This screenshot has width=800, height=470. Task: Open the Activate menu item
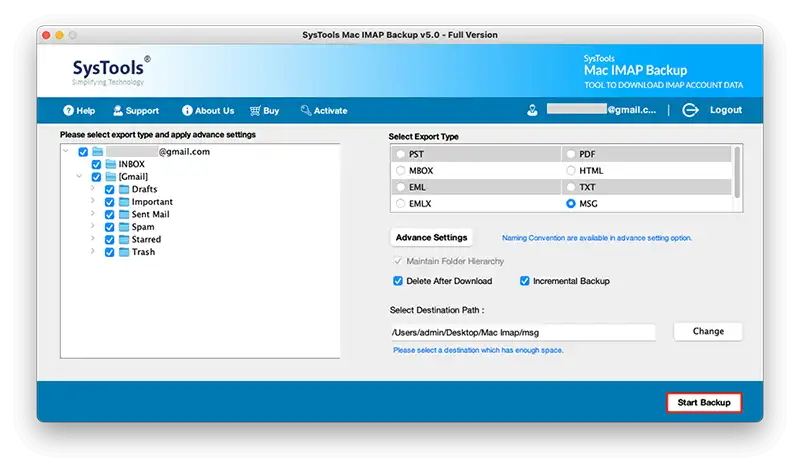324,111
